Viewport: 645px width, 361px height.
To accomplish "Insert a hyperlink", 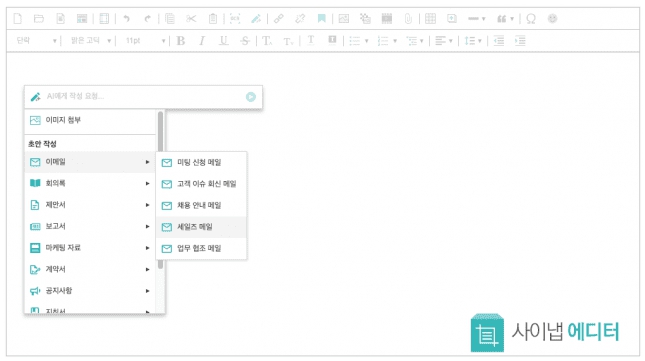I will point(279,19).
